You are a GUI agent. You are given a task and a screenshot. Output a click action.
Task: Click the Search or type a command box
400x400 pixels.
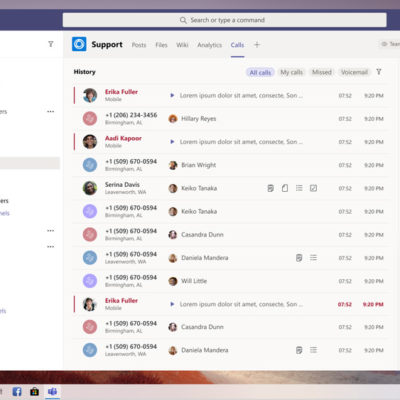click(224, 20)
